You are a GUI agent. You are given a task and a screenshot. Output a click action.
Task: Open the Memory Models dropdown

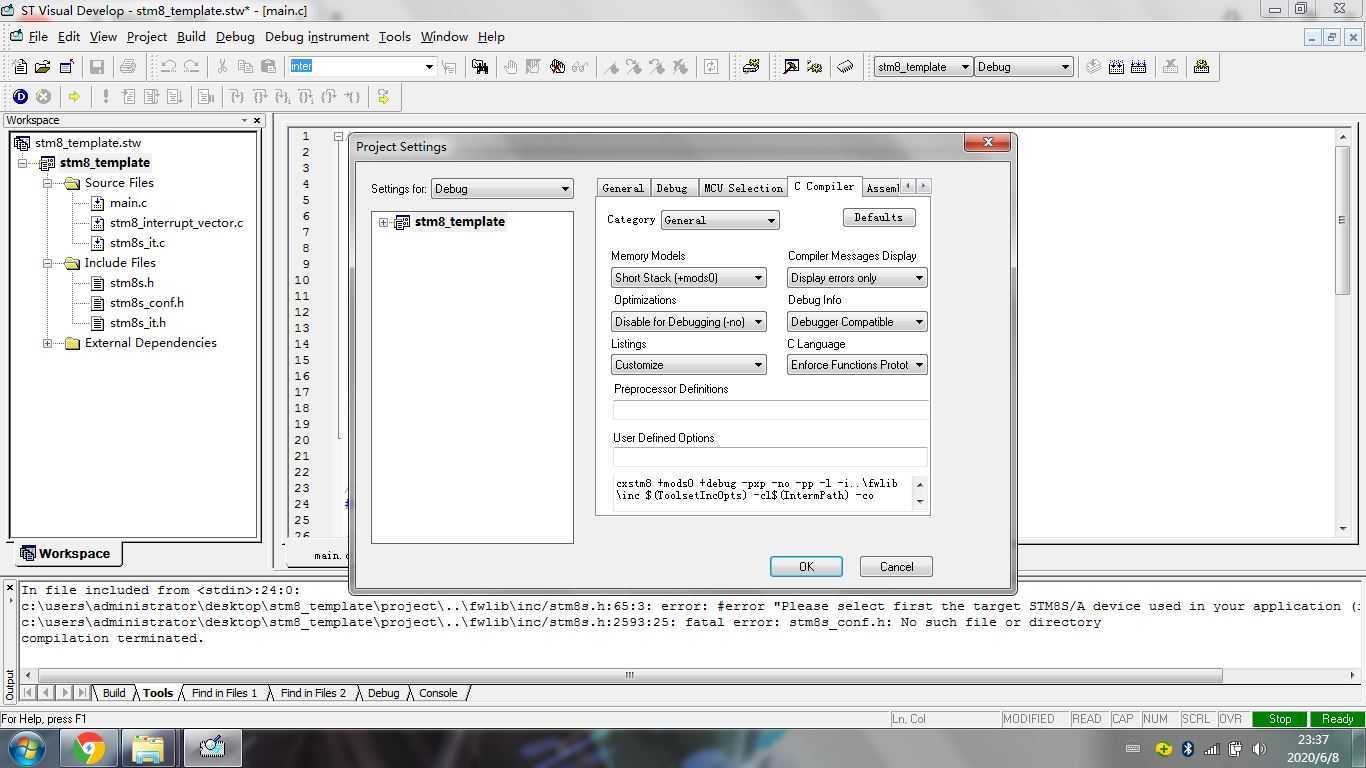(x=688, y=278)
